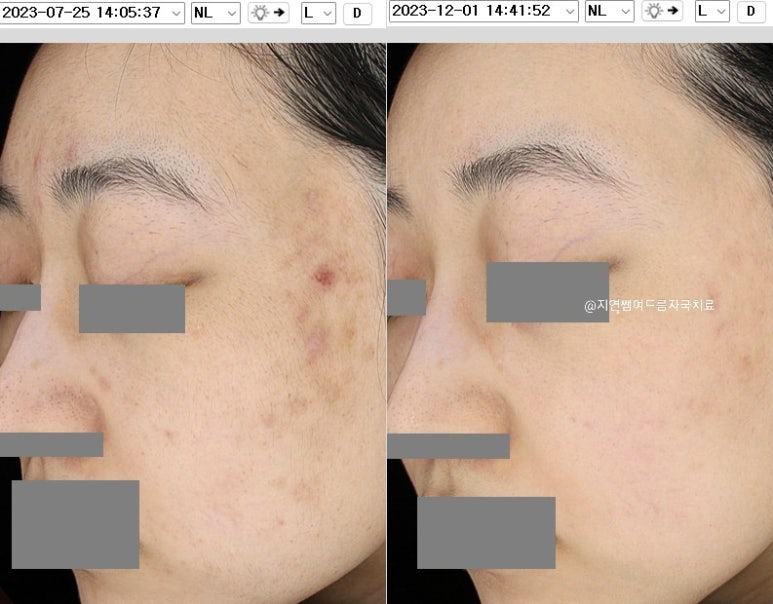Click the Korean watermark text on the right photo
Screen dimensions: 773x604
[x=650, y=305]
